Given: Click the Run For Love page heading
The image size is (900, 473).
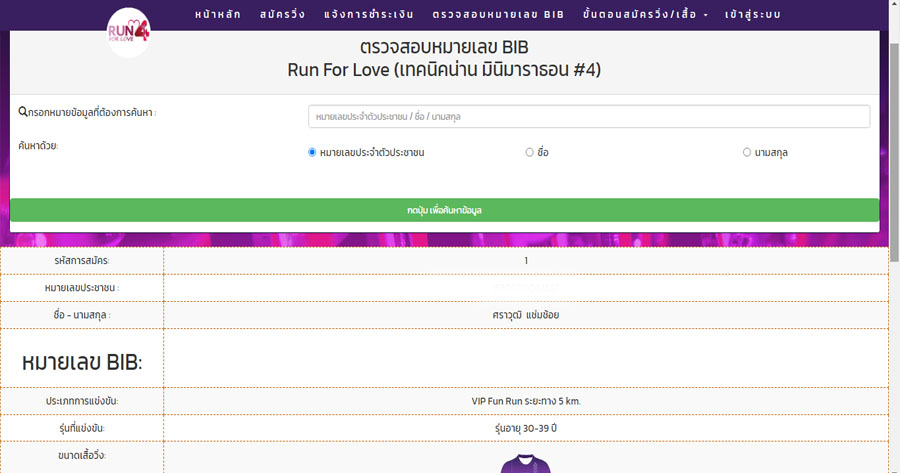Looking at the screenshot, I should tap(444, 70).
